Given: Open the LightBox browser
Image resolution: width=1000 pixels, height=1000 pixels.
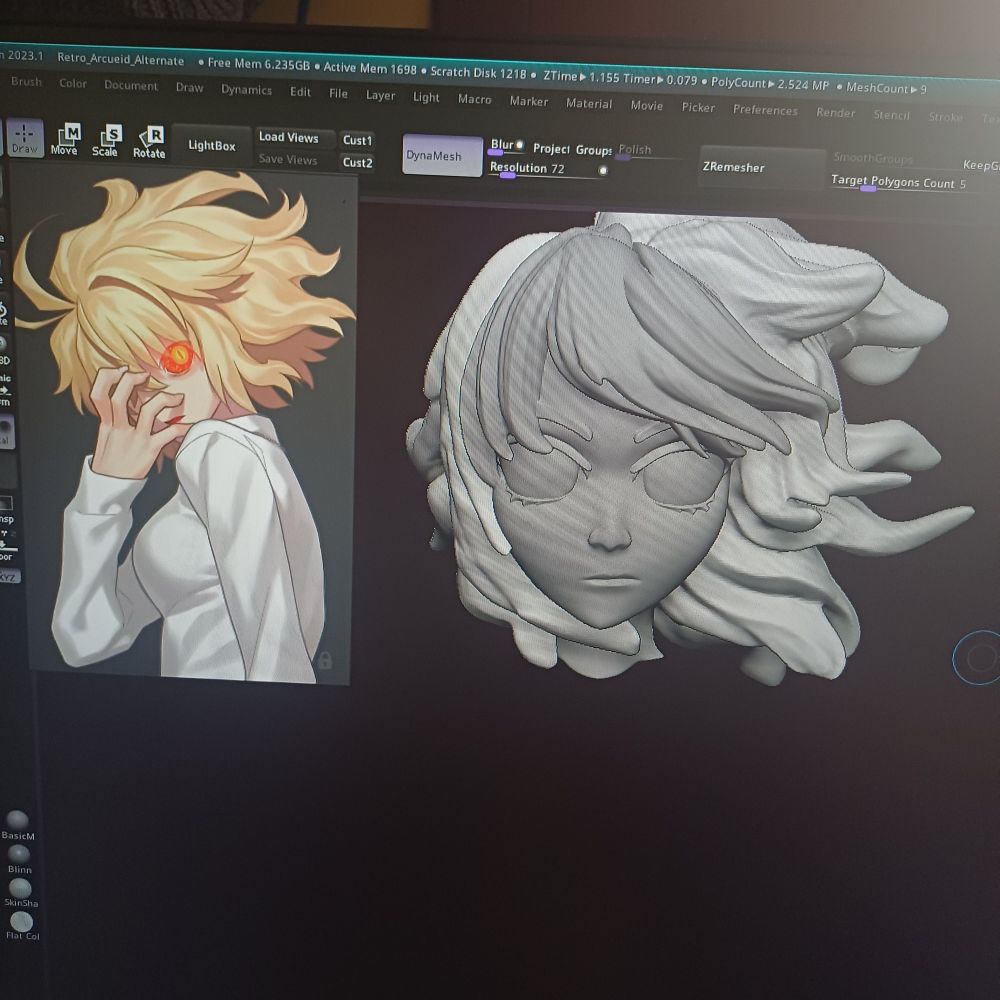Looking at the screenshot, I should point(212,146).
